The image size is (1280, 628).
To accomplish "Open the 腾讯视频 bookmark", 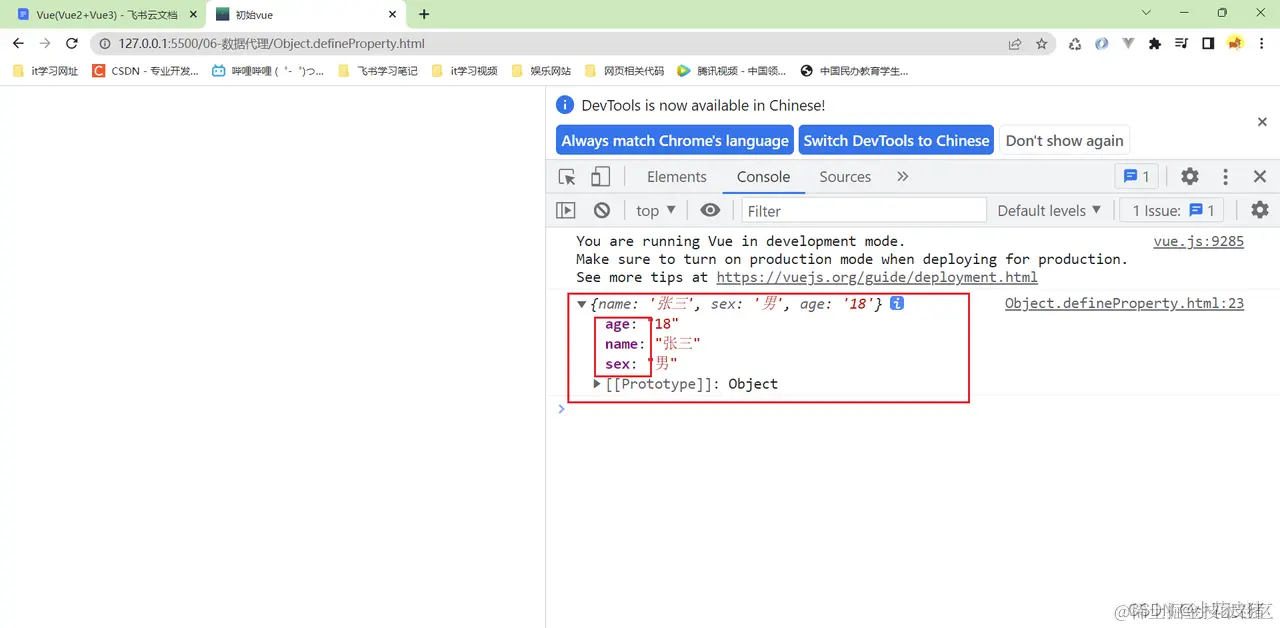I will pos(732,71).
